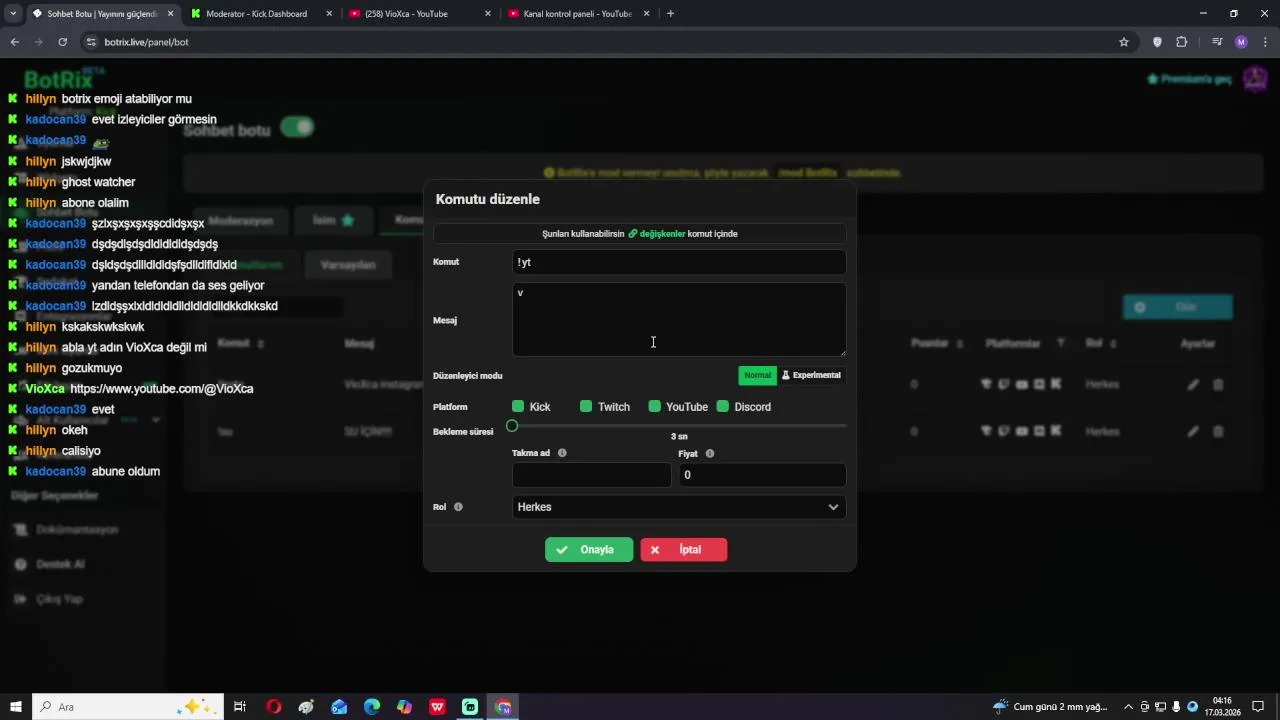Screen dimensions: 1280x720
Task: Show hidden system tray icons chevron
Action: coord(1129,707)
